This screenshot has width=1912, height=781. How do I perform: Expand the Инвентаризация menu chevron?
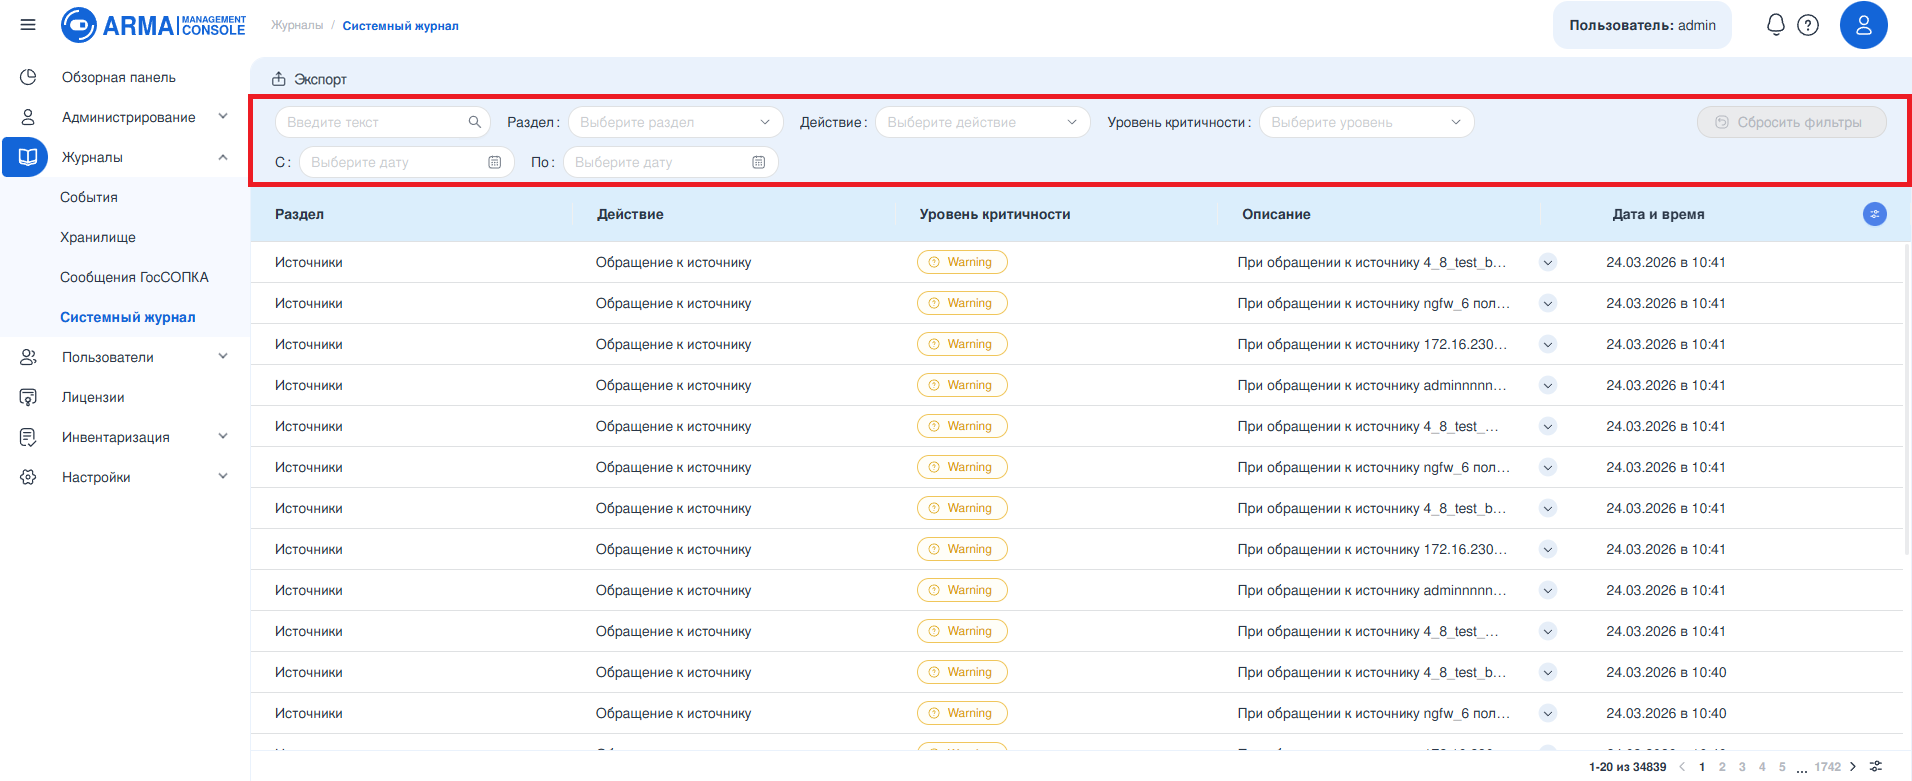click(x=223, y=436)
